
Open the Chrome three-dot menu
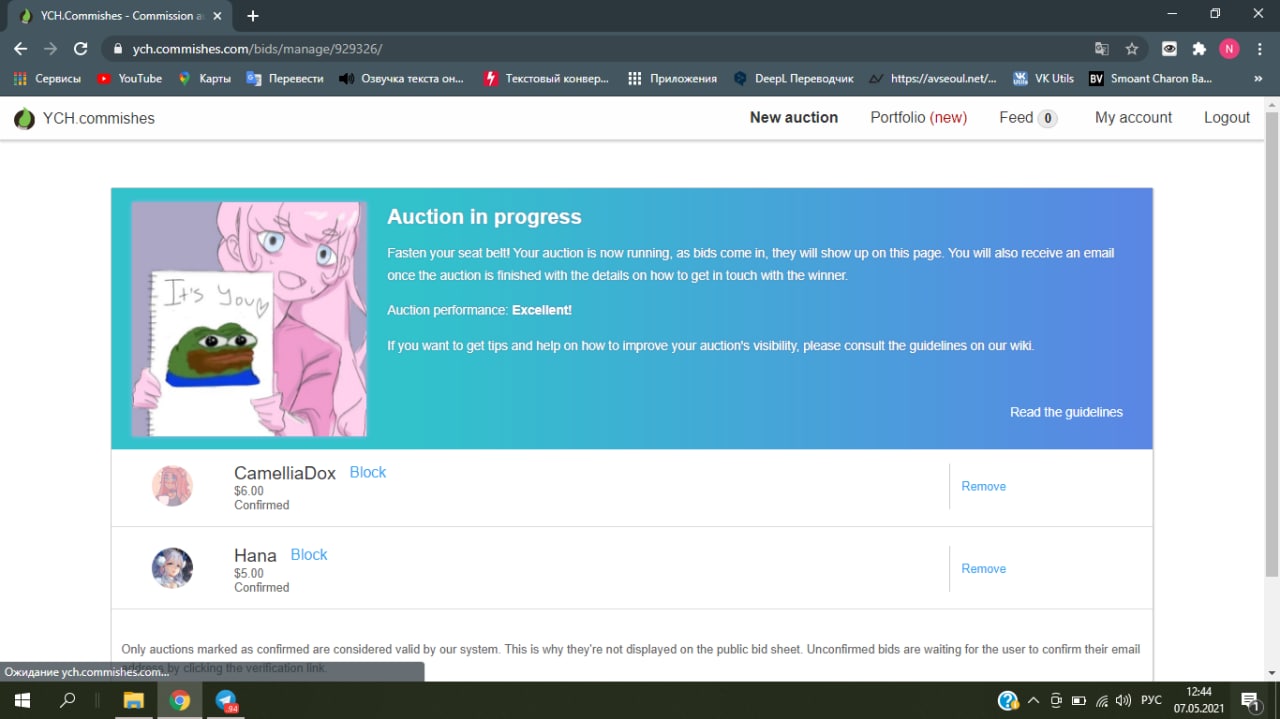pos(1259,48)
